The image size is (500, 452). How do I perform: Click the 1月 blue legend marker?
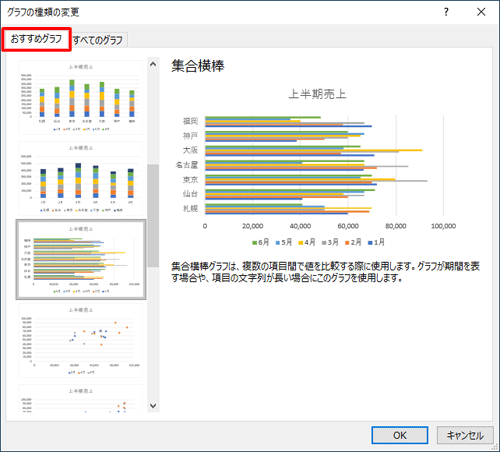pyautogui.click(x=370, y=243)
